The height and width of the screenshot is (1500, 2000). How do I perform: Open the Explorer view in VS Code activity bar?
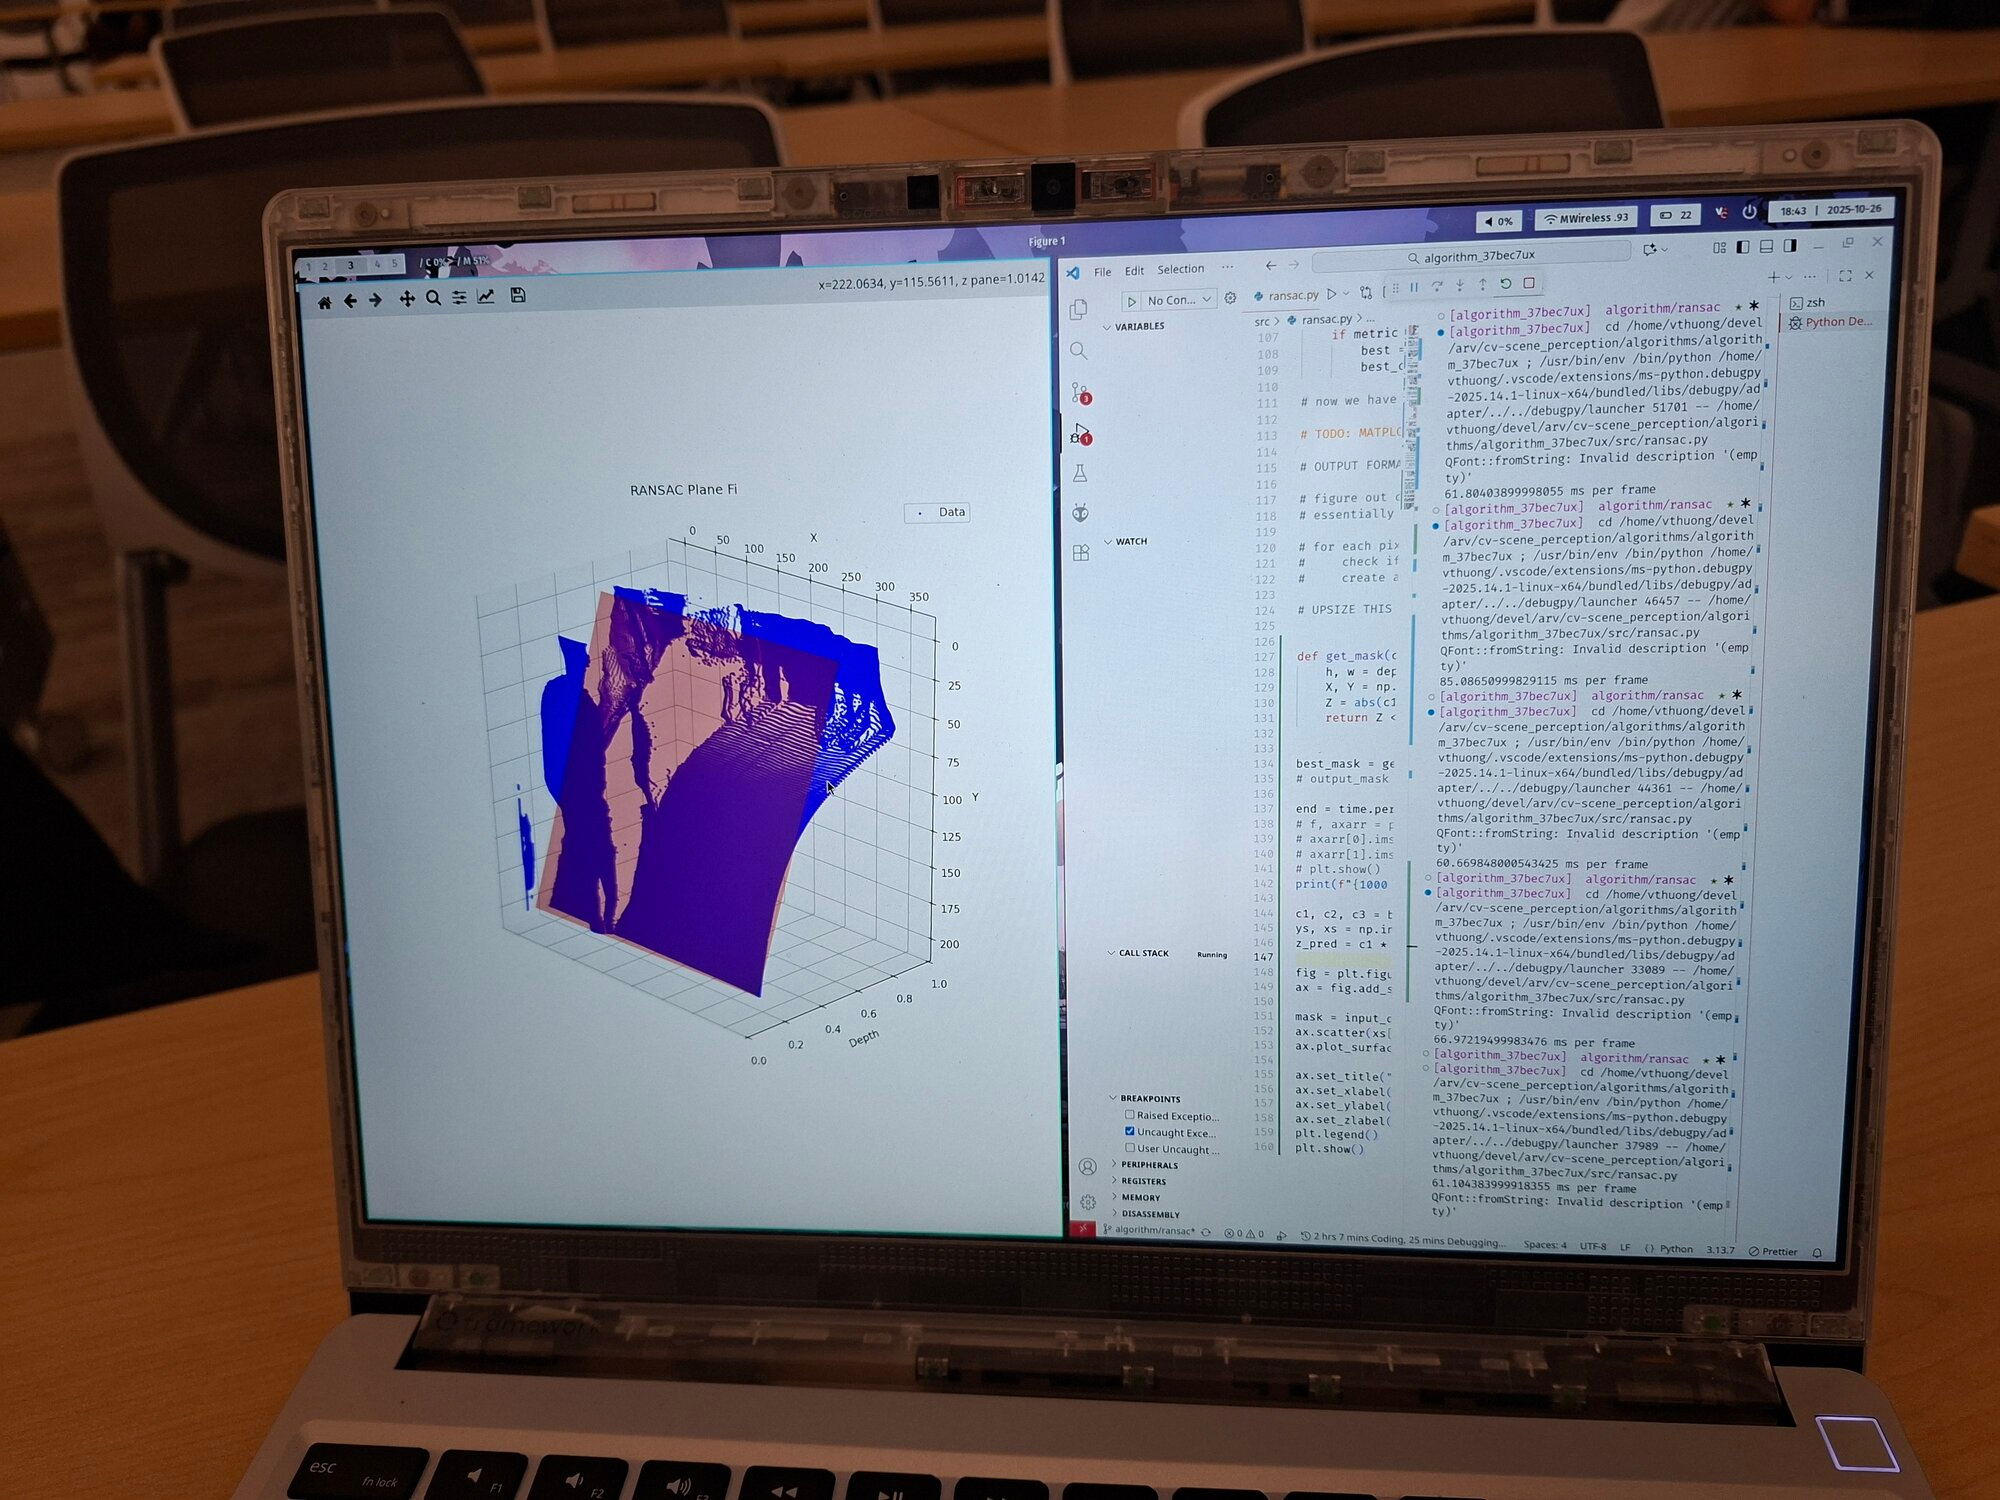(x=1079, y=310)
